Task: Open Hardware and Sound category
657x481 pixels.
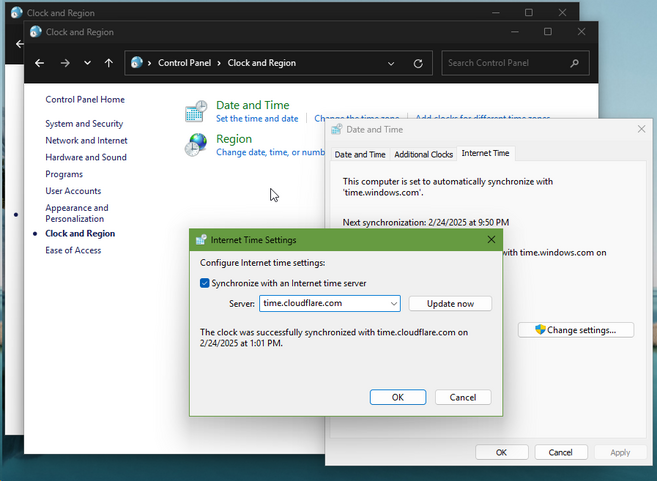Action: [86, 157]
